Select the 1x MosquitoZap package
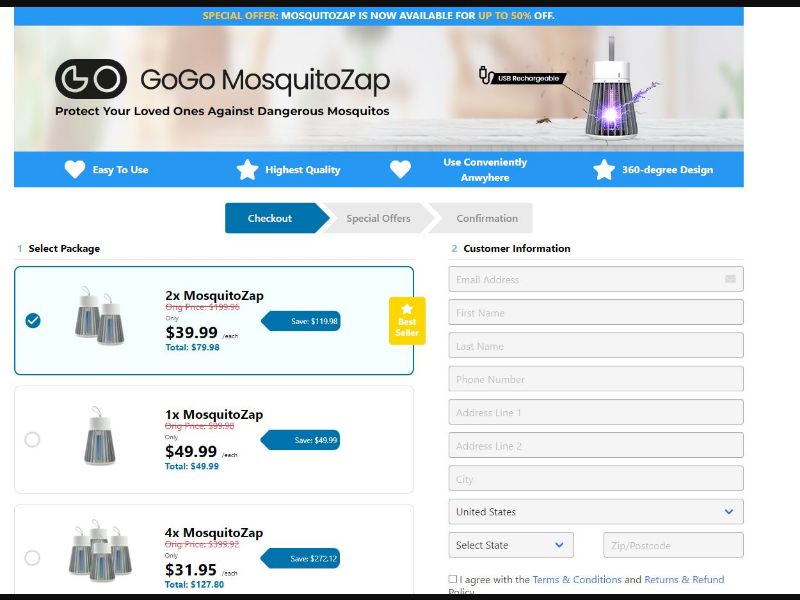The width and height of the screenshot is (800, 600). click(33, 439)
